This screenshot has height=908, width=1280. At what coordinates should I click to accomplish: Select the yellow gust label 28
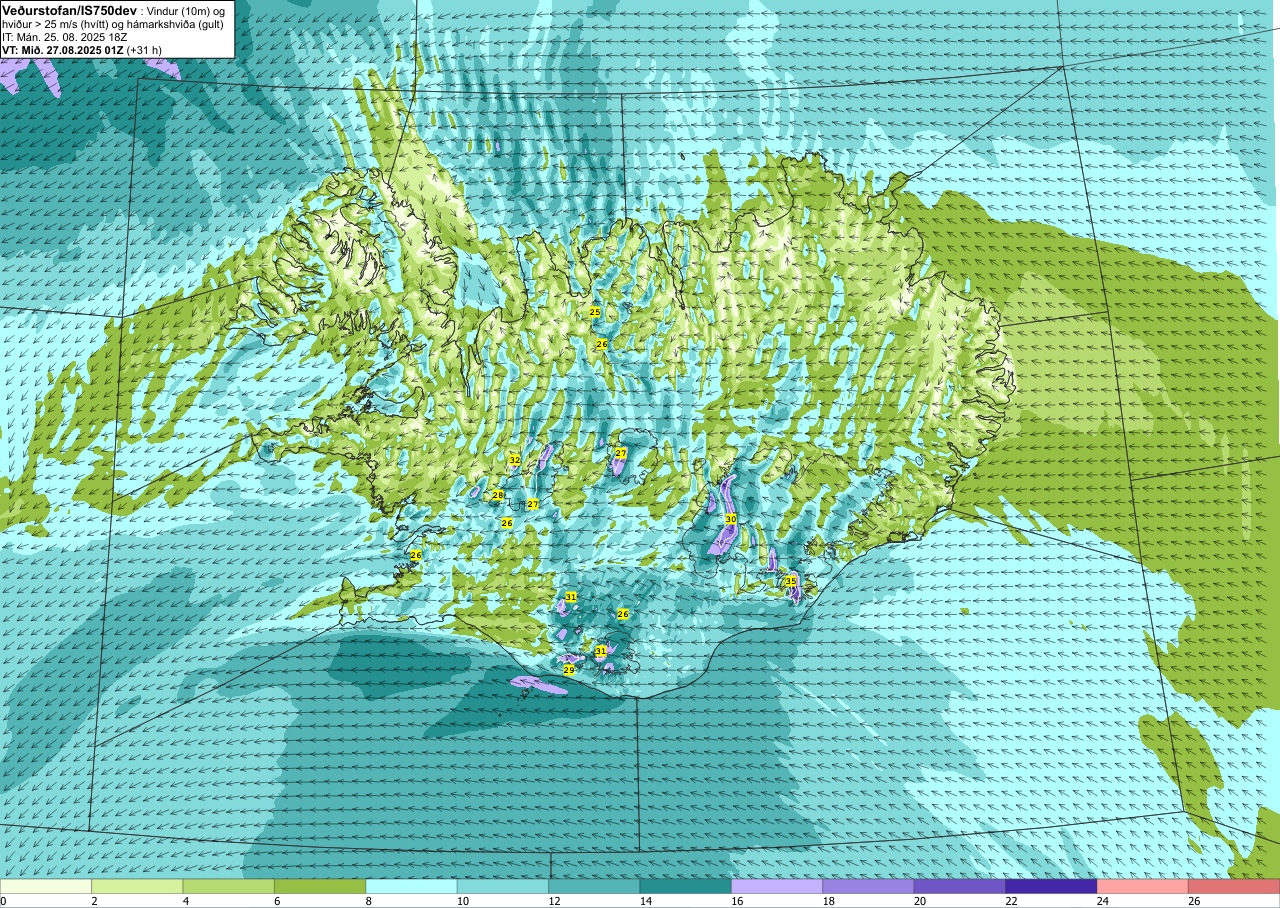498,496
